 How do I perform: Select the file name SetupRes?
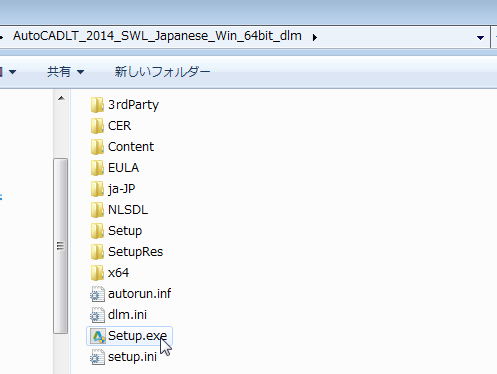pos(136,252)
